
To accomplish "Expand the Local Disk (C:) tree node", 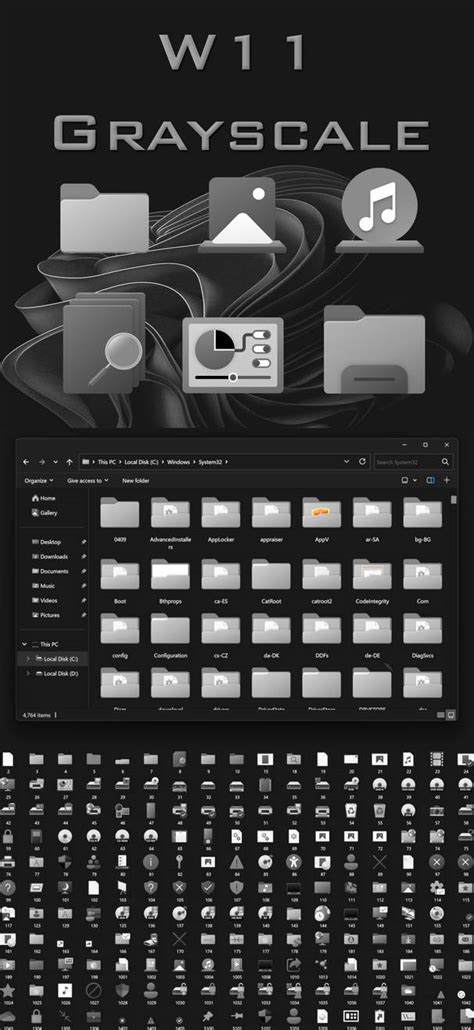I will 28,658.
